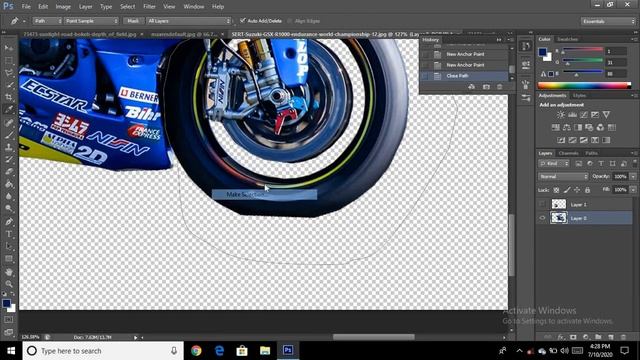This screenshot has width=640, height=360.
Task: Click the Vibrance adjustment icon
Action: click(606, 115)
